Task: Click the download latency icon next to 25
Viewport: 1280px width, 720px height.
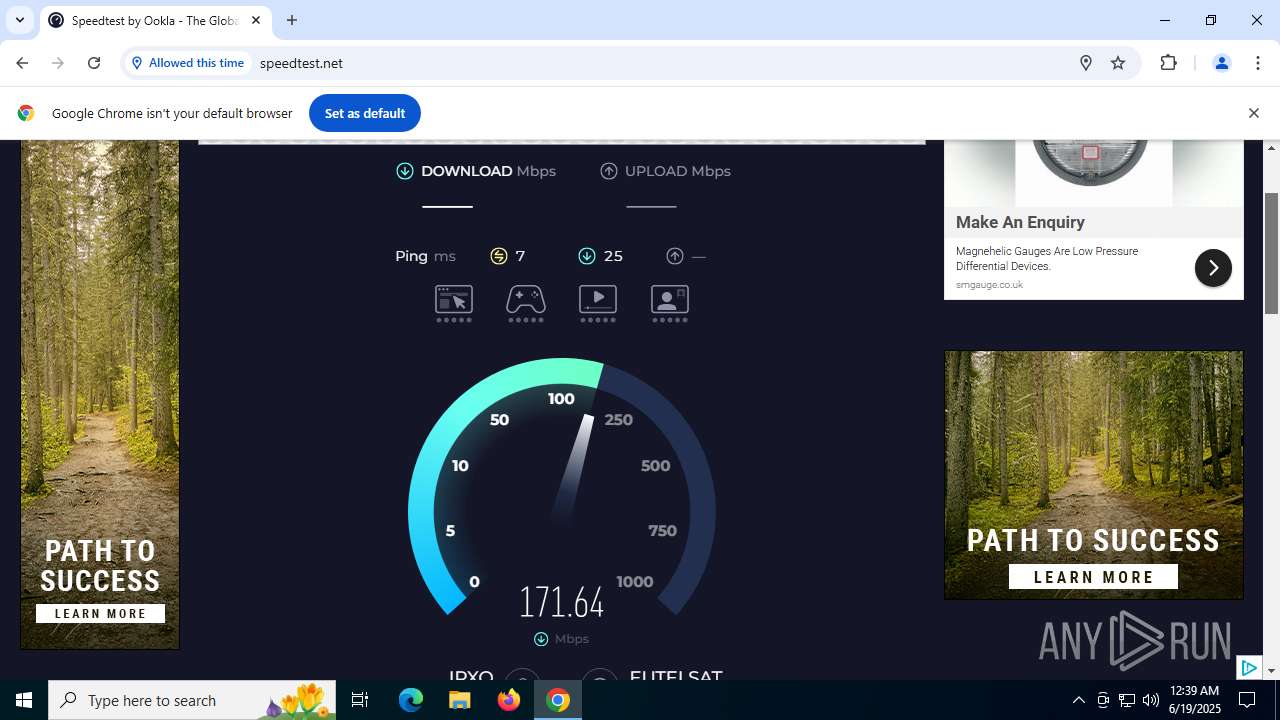Action: pos(587,256)
